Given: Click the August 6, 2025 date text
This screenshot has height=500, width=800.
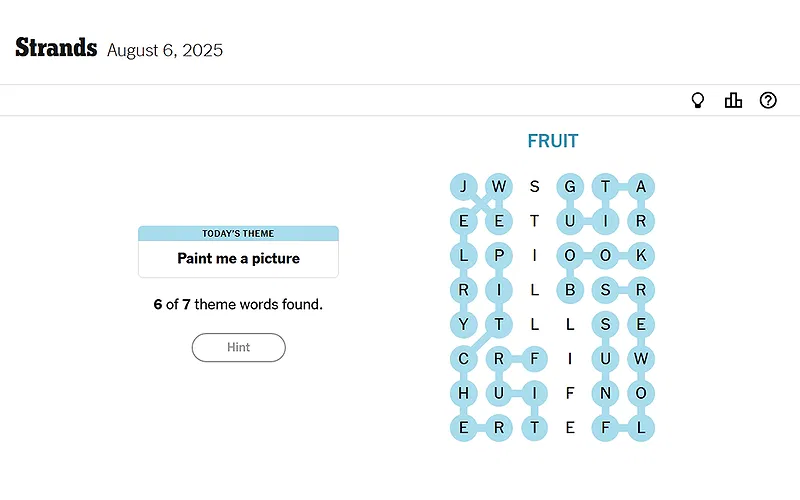Looking at the screenshot, I should click(x=165, y=50).
